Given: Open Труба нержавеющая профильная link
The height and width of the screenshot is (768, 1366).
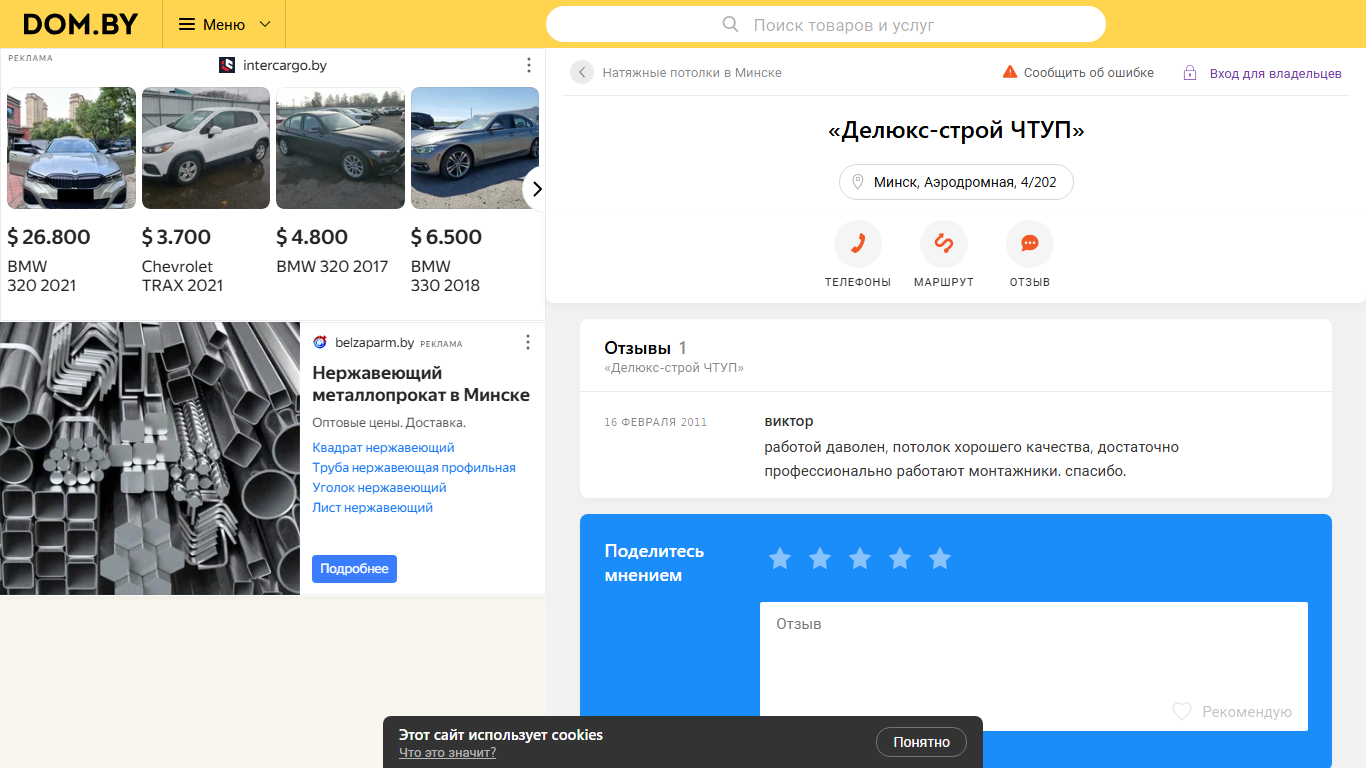Looking at the screenshot, I should point(414,468).
